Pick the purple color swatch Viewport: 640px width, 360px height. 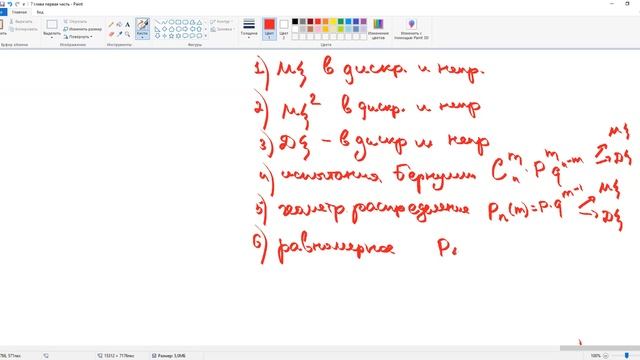point(363,22)
